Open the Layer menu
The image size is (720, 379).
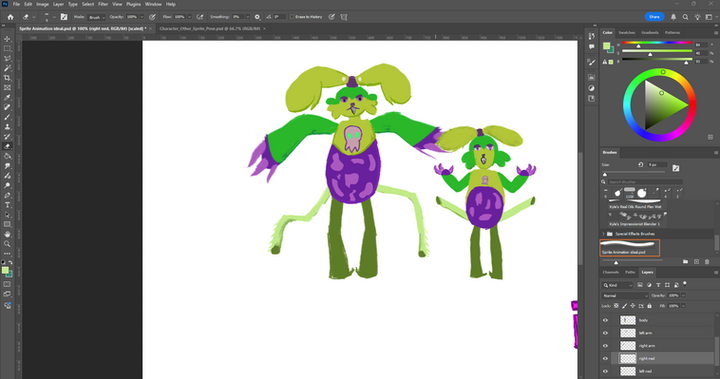pos(58,4)
